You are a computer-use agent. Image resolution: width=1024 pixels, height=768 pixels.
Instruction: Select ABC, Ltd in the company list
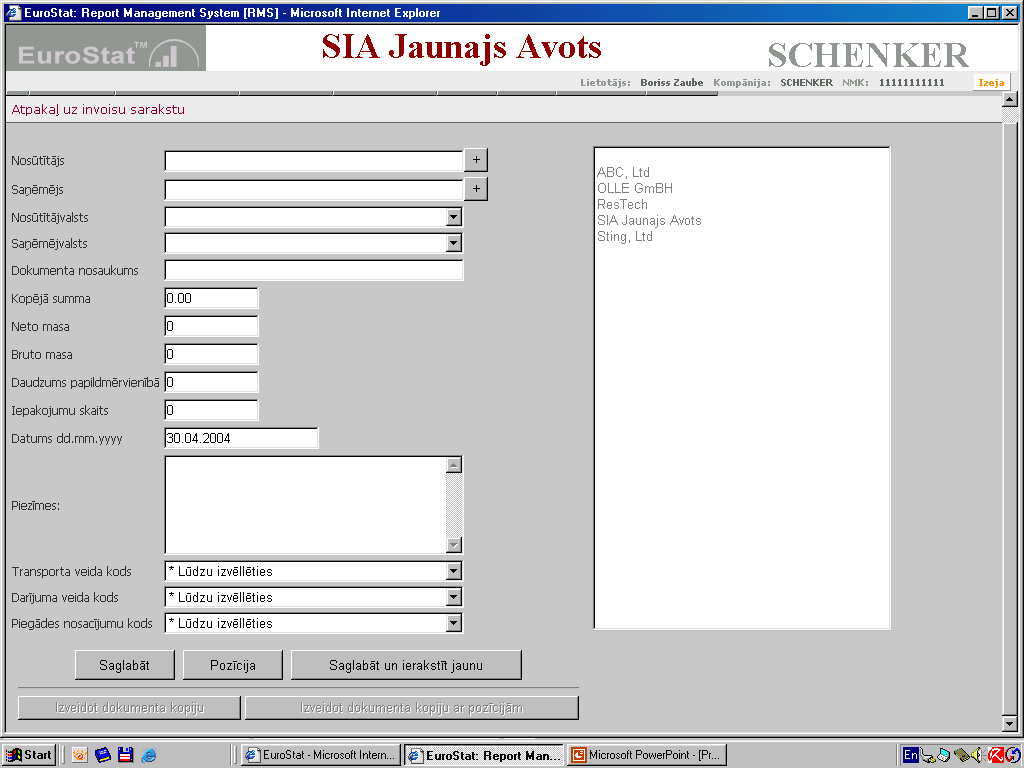pos(623,172)
